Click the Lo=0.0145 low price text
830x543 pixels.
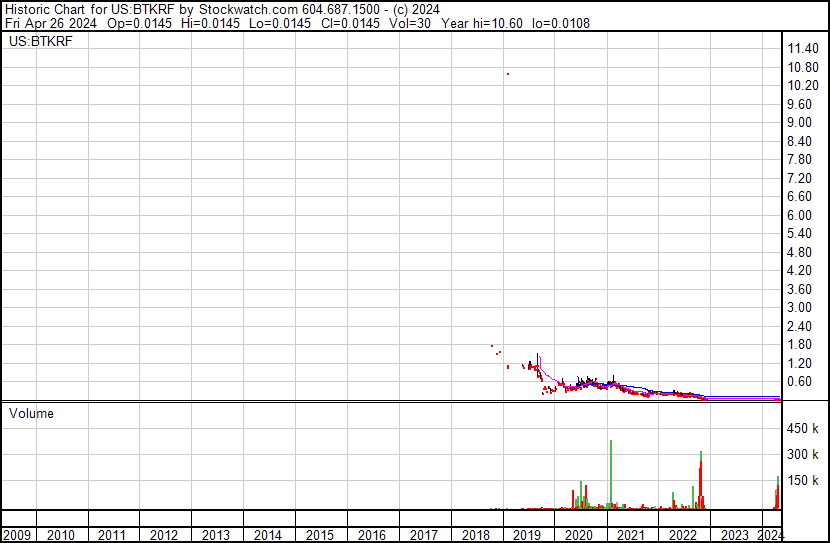pyautogui.click(x=279, y=24)
